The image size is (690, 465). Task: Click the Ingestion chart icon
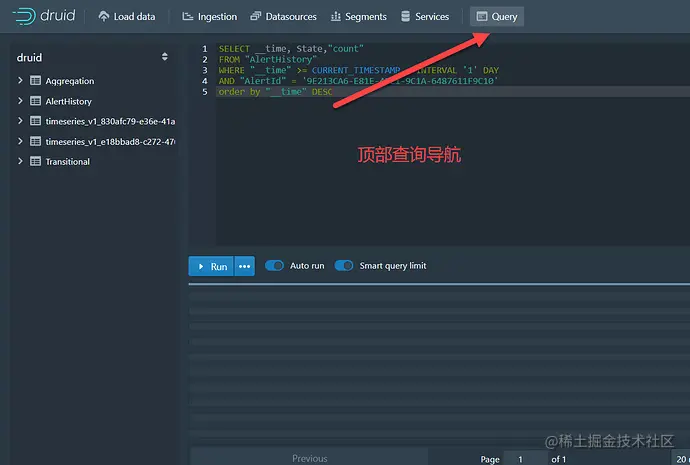click(188, 16)
